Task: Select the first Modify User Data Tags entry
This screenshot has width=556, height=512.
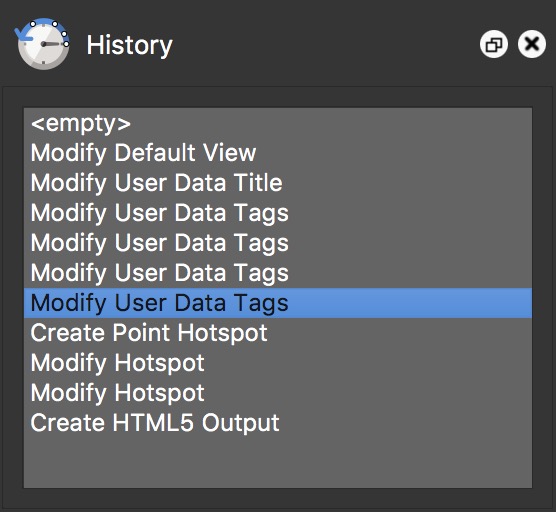Action: (x=278, y=213)
